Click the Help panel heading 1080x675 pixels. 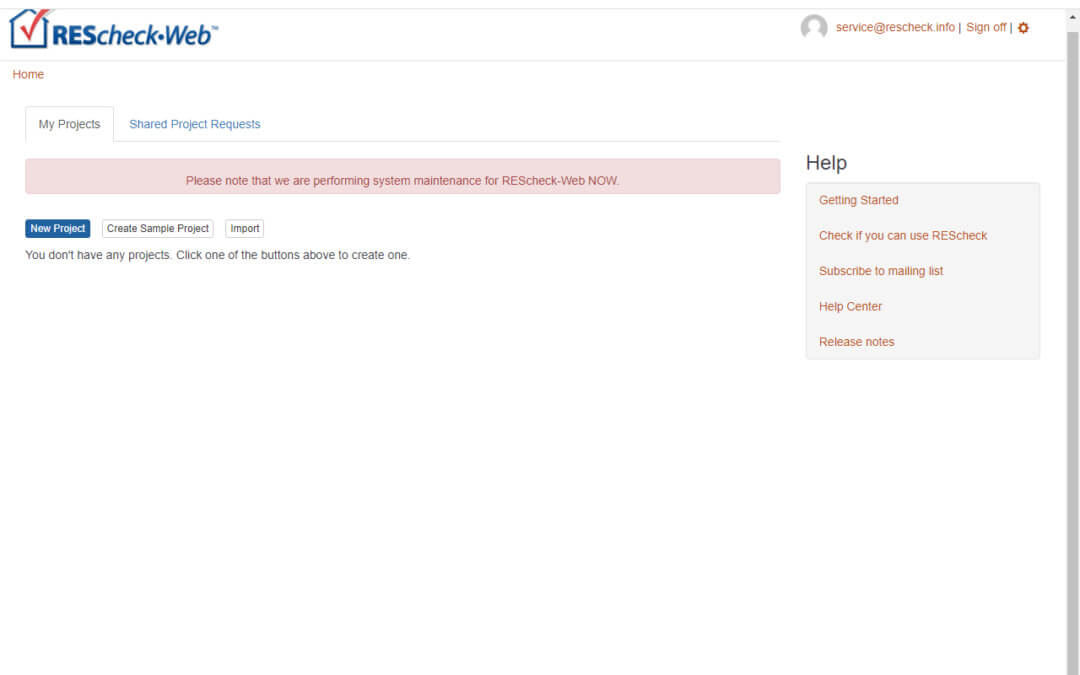(x=826, y=163)
